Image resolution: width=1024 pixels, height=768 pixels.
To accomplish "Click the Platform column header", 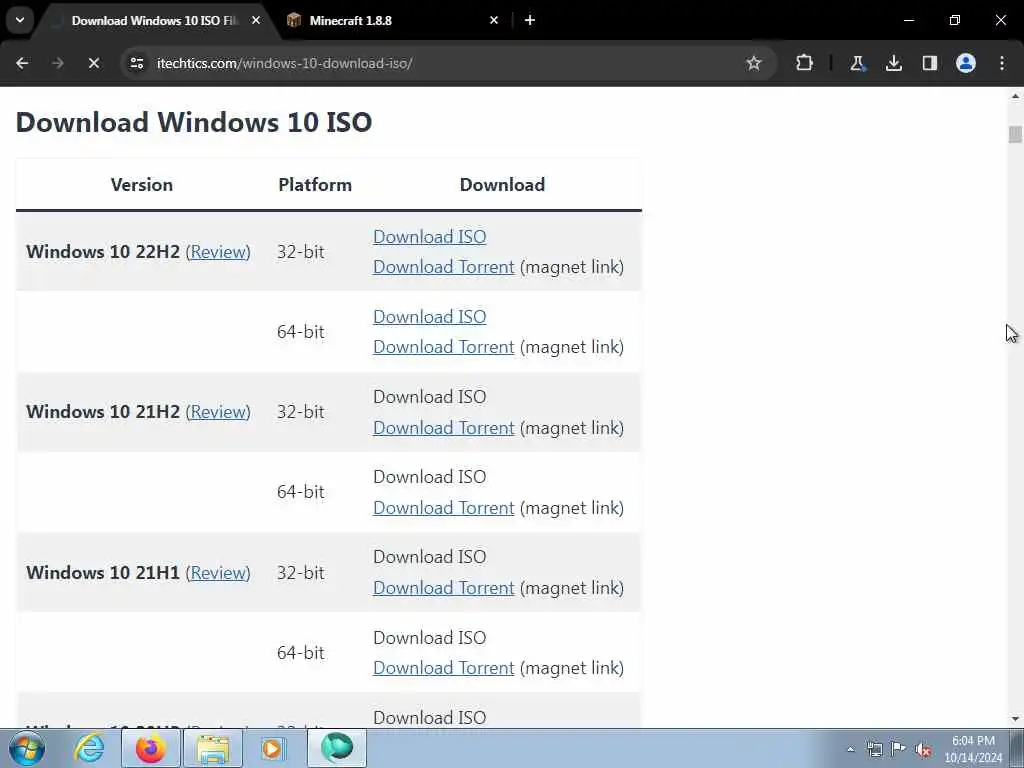I will pyautogui.click(x=315, y=185).
